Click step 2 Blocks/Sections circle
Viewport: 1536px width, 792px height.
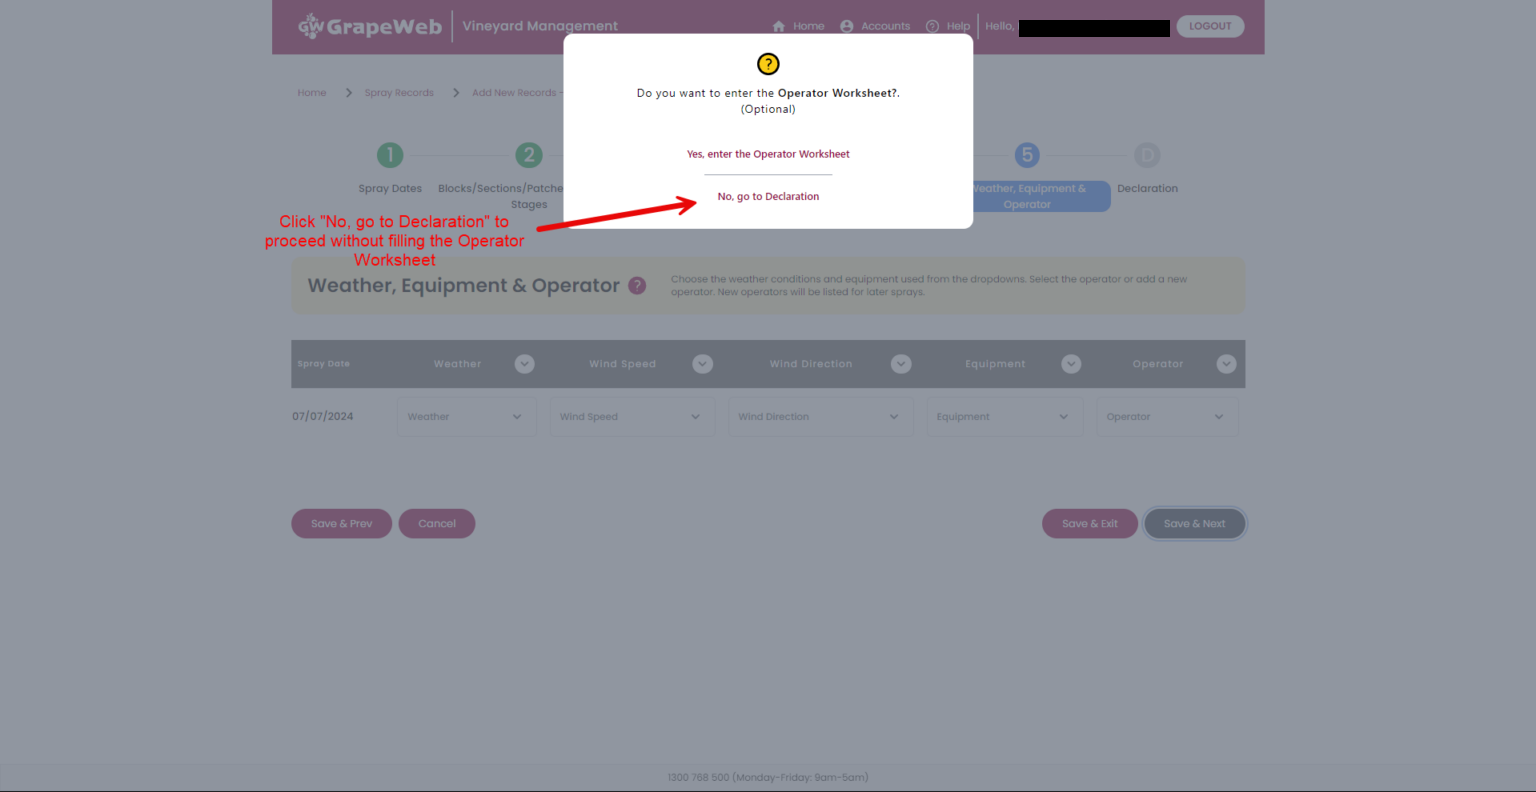click(x=529, y=155)
